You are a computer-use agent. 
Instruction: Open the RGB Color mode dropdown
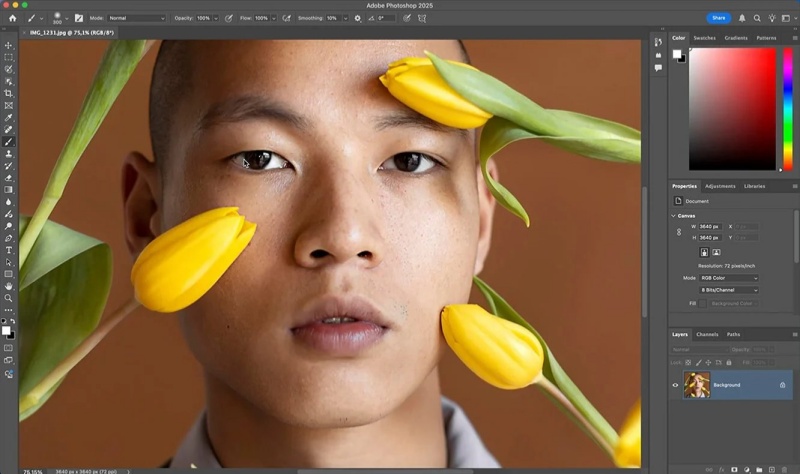728,278
